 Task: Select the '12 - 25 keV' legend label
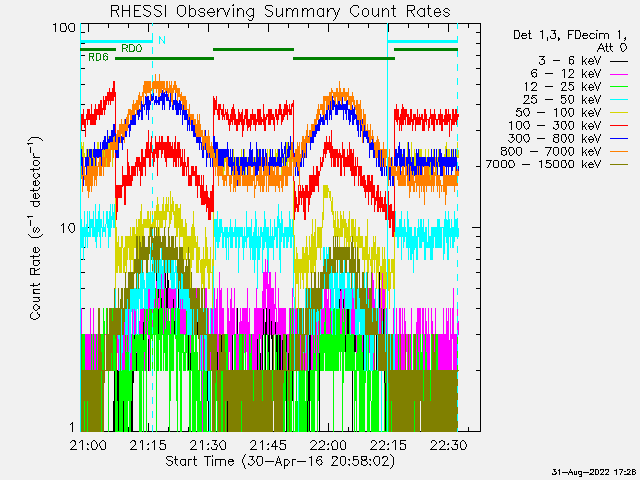coord(562,87)
